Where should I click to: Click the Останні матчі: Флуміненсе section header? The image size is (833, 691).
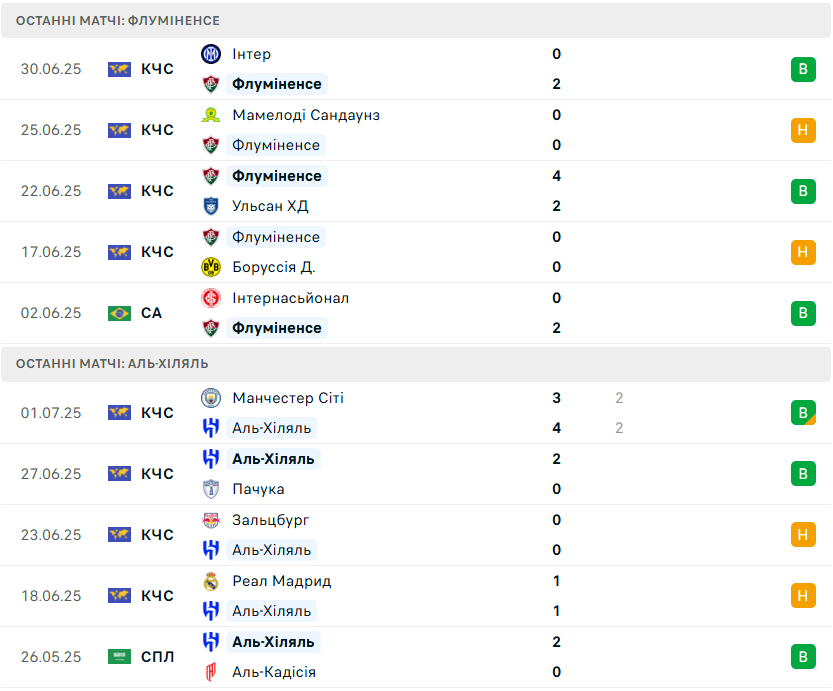[x=416, y=21]
